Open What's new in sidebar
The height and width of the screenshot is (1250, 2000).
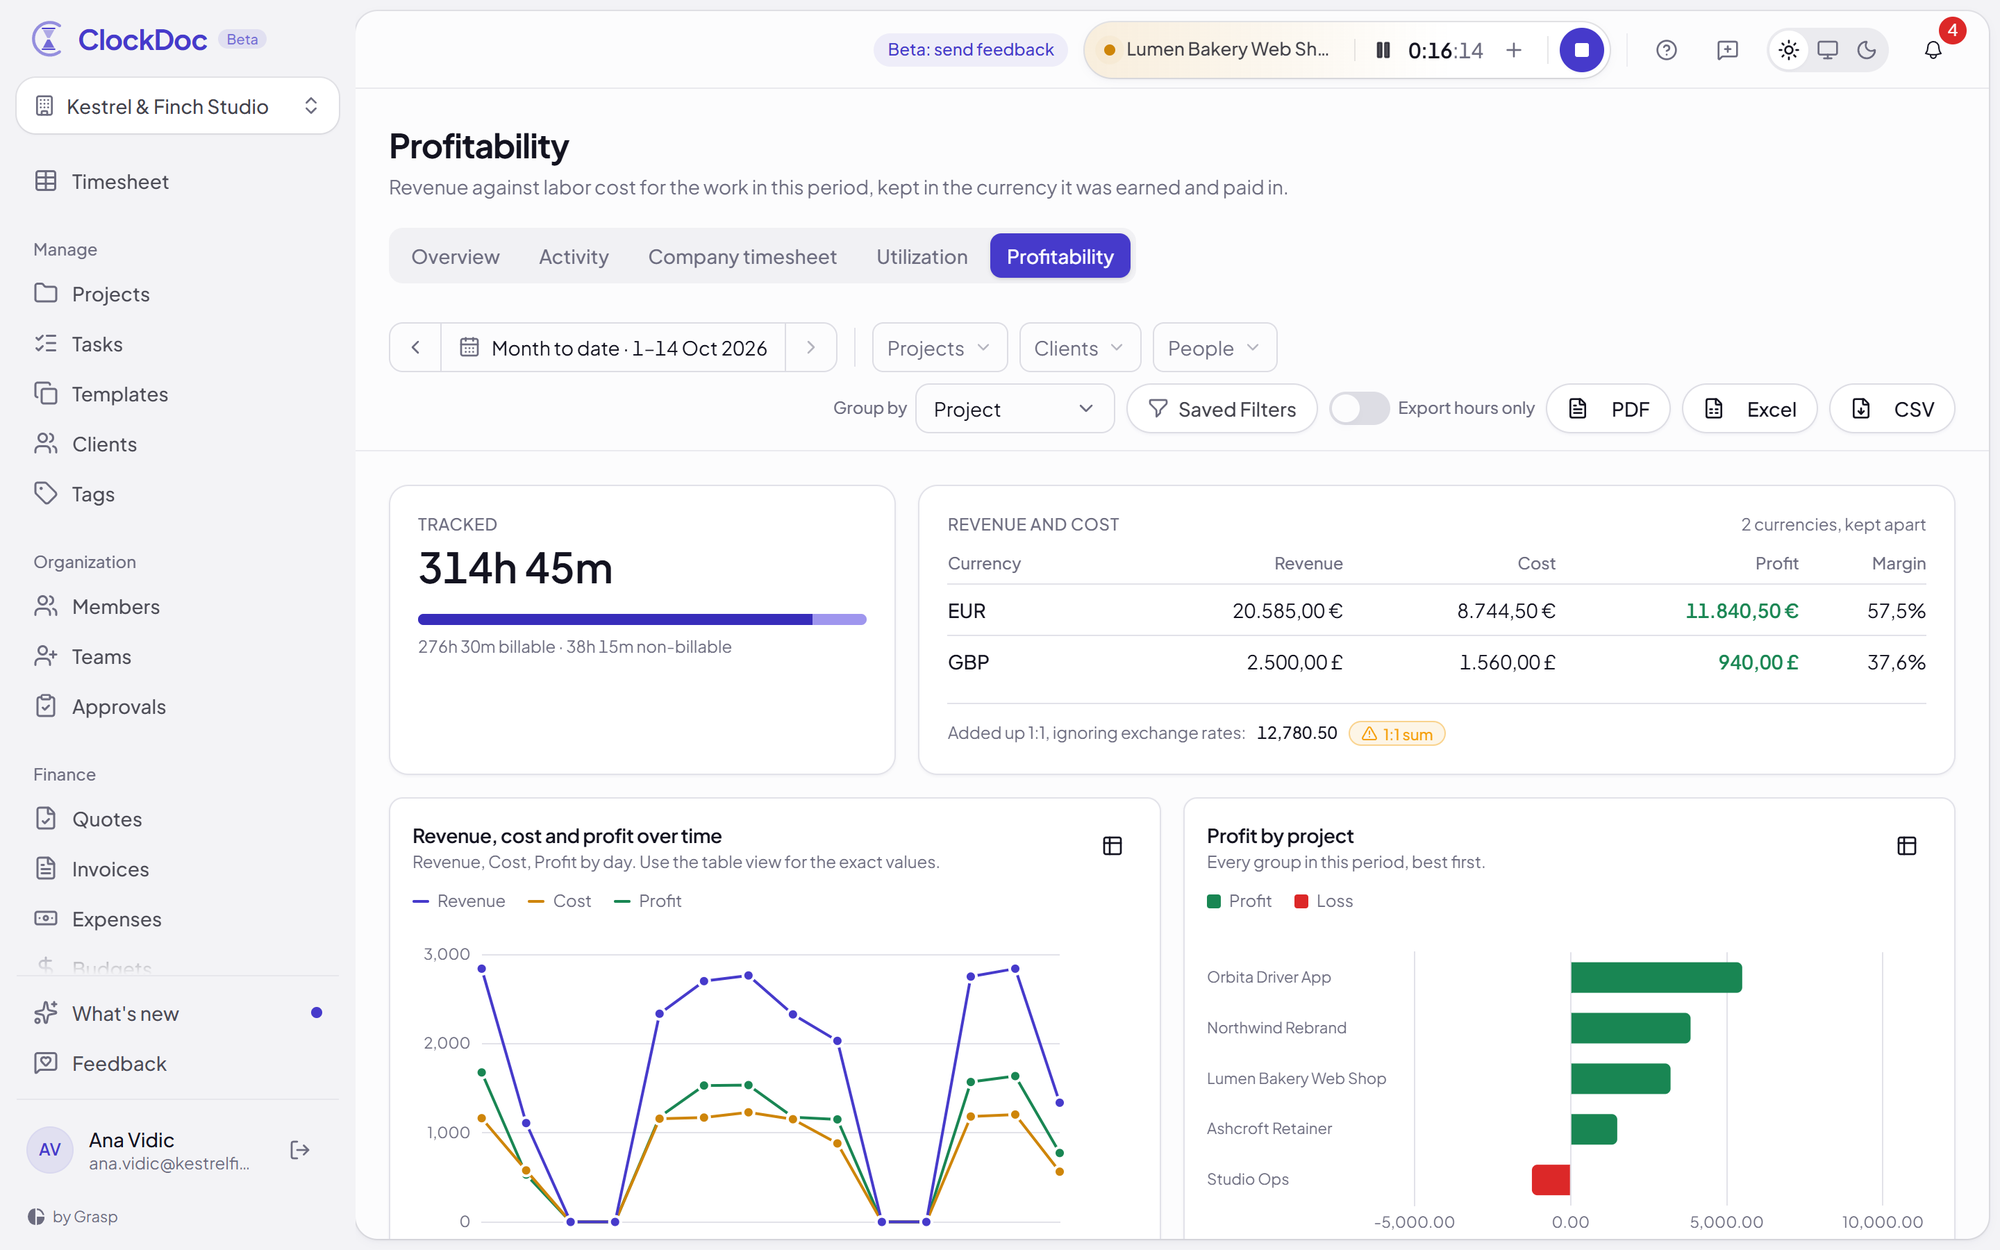pyautogui.click(x=178, y=1014)
